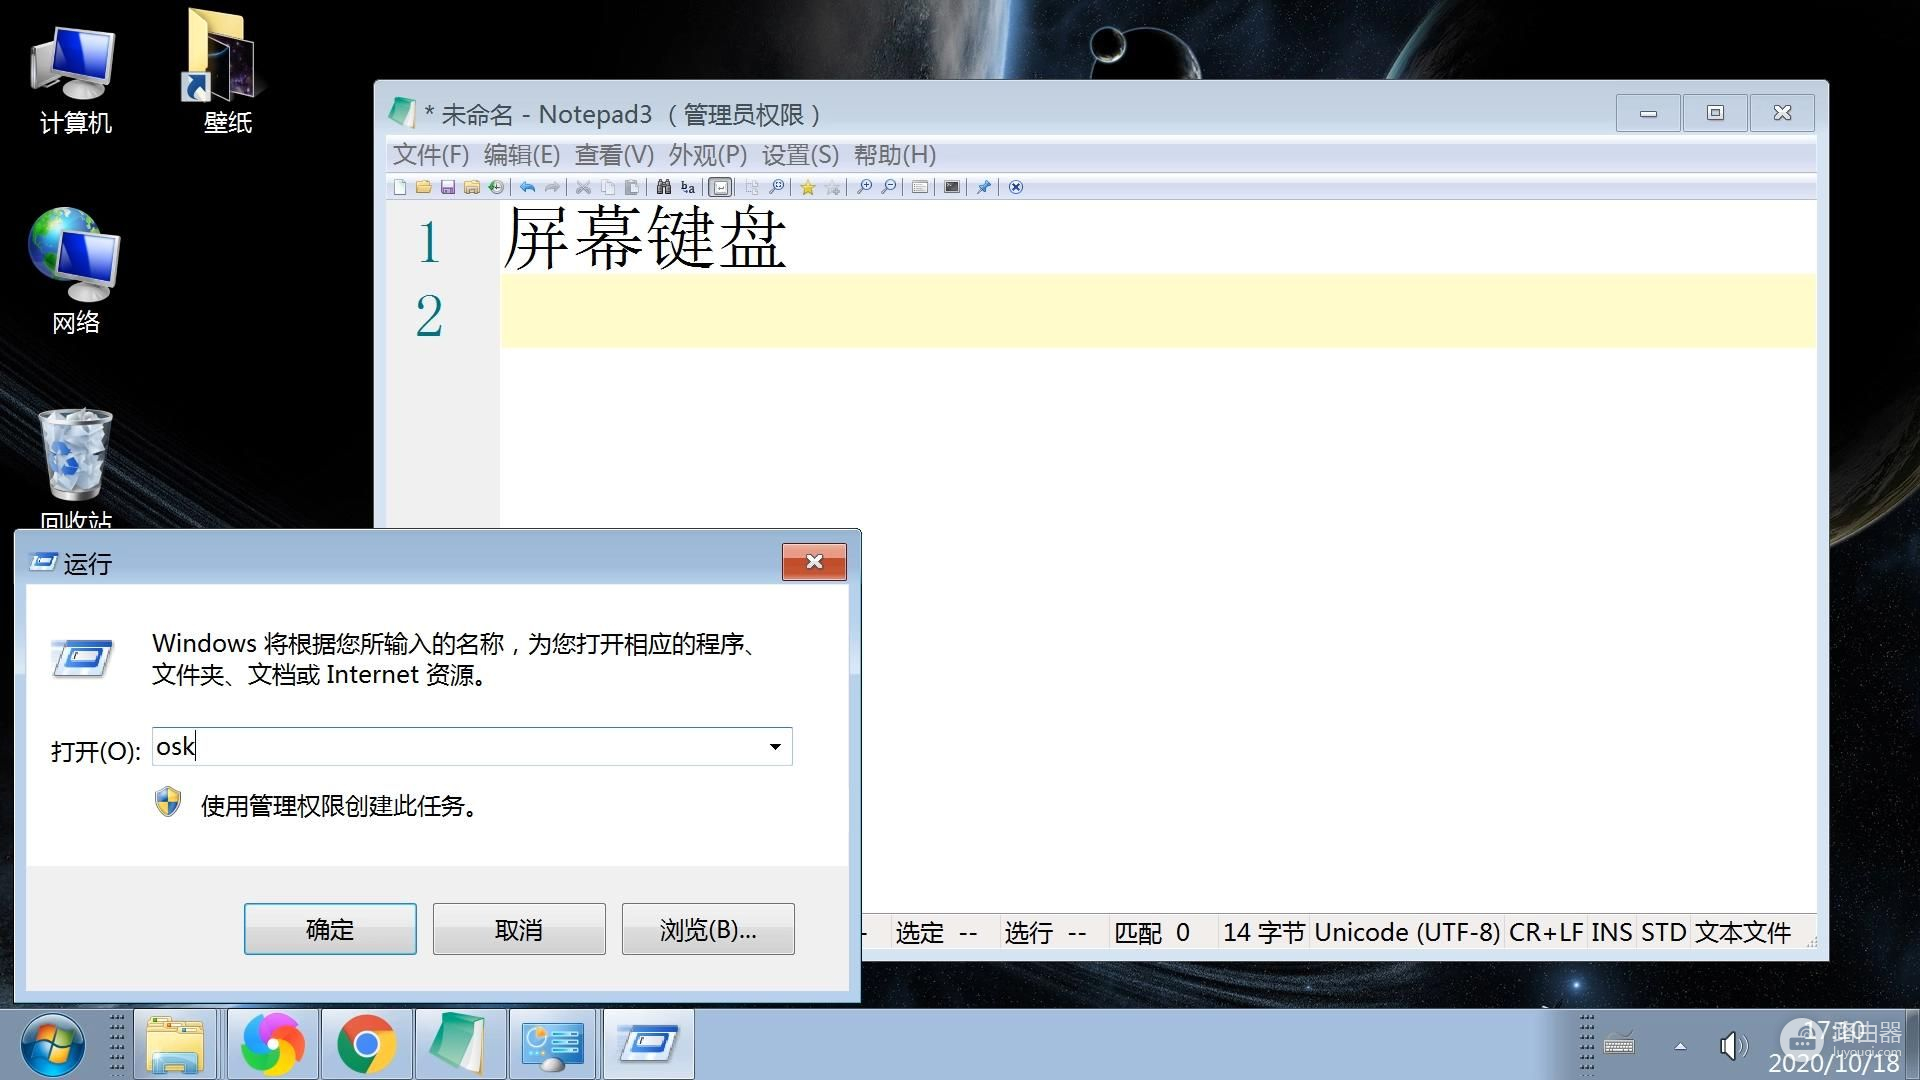The width and height of the screenshot is (1920, 1080).
Task: Click the New document toolbar icon
Action: coord(400,187)
